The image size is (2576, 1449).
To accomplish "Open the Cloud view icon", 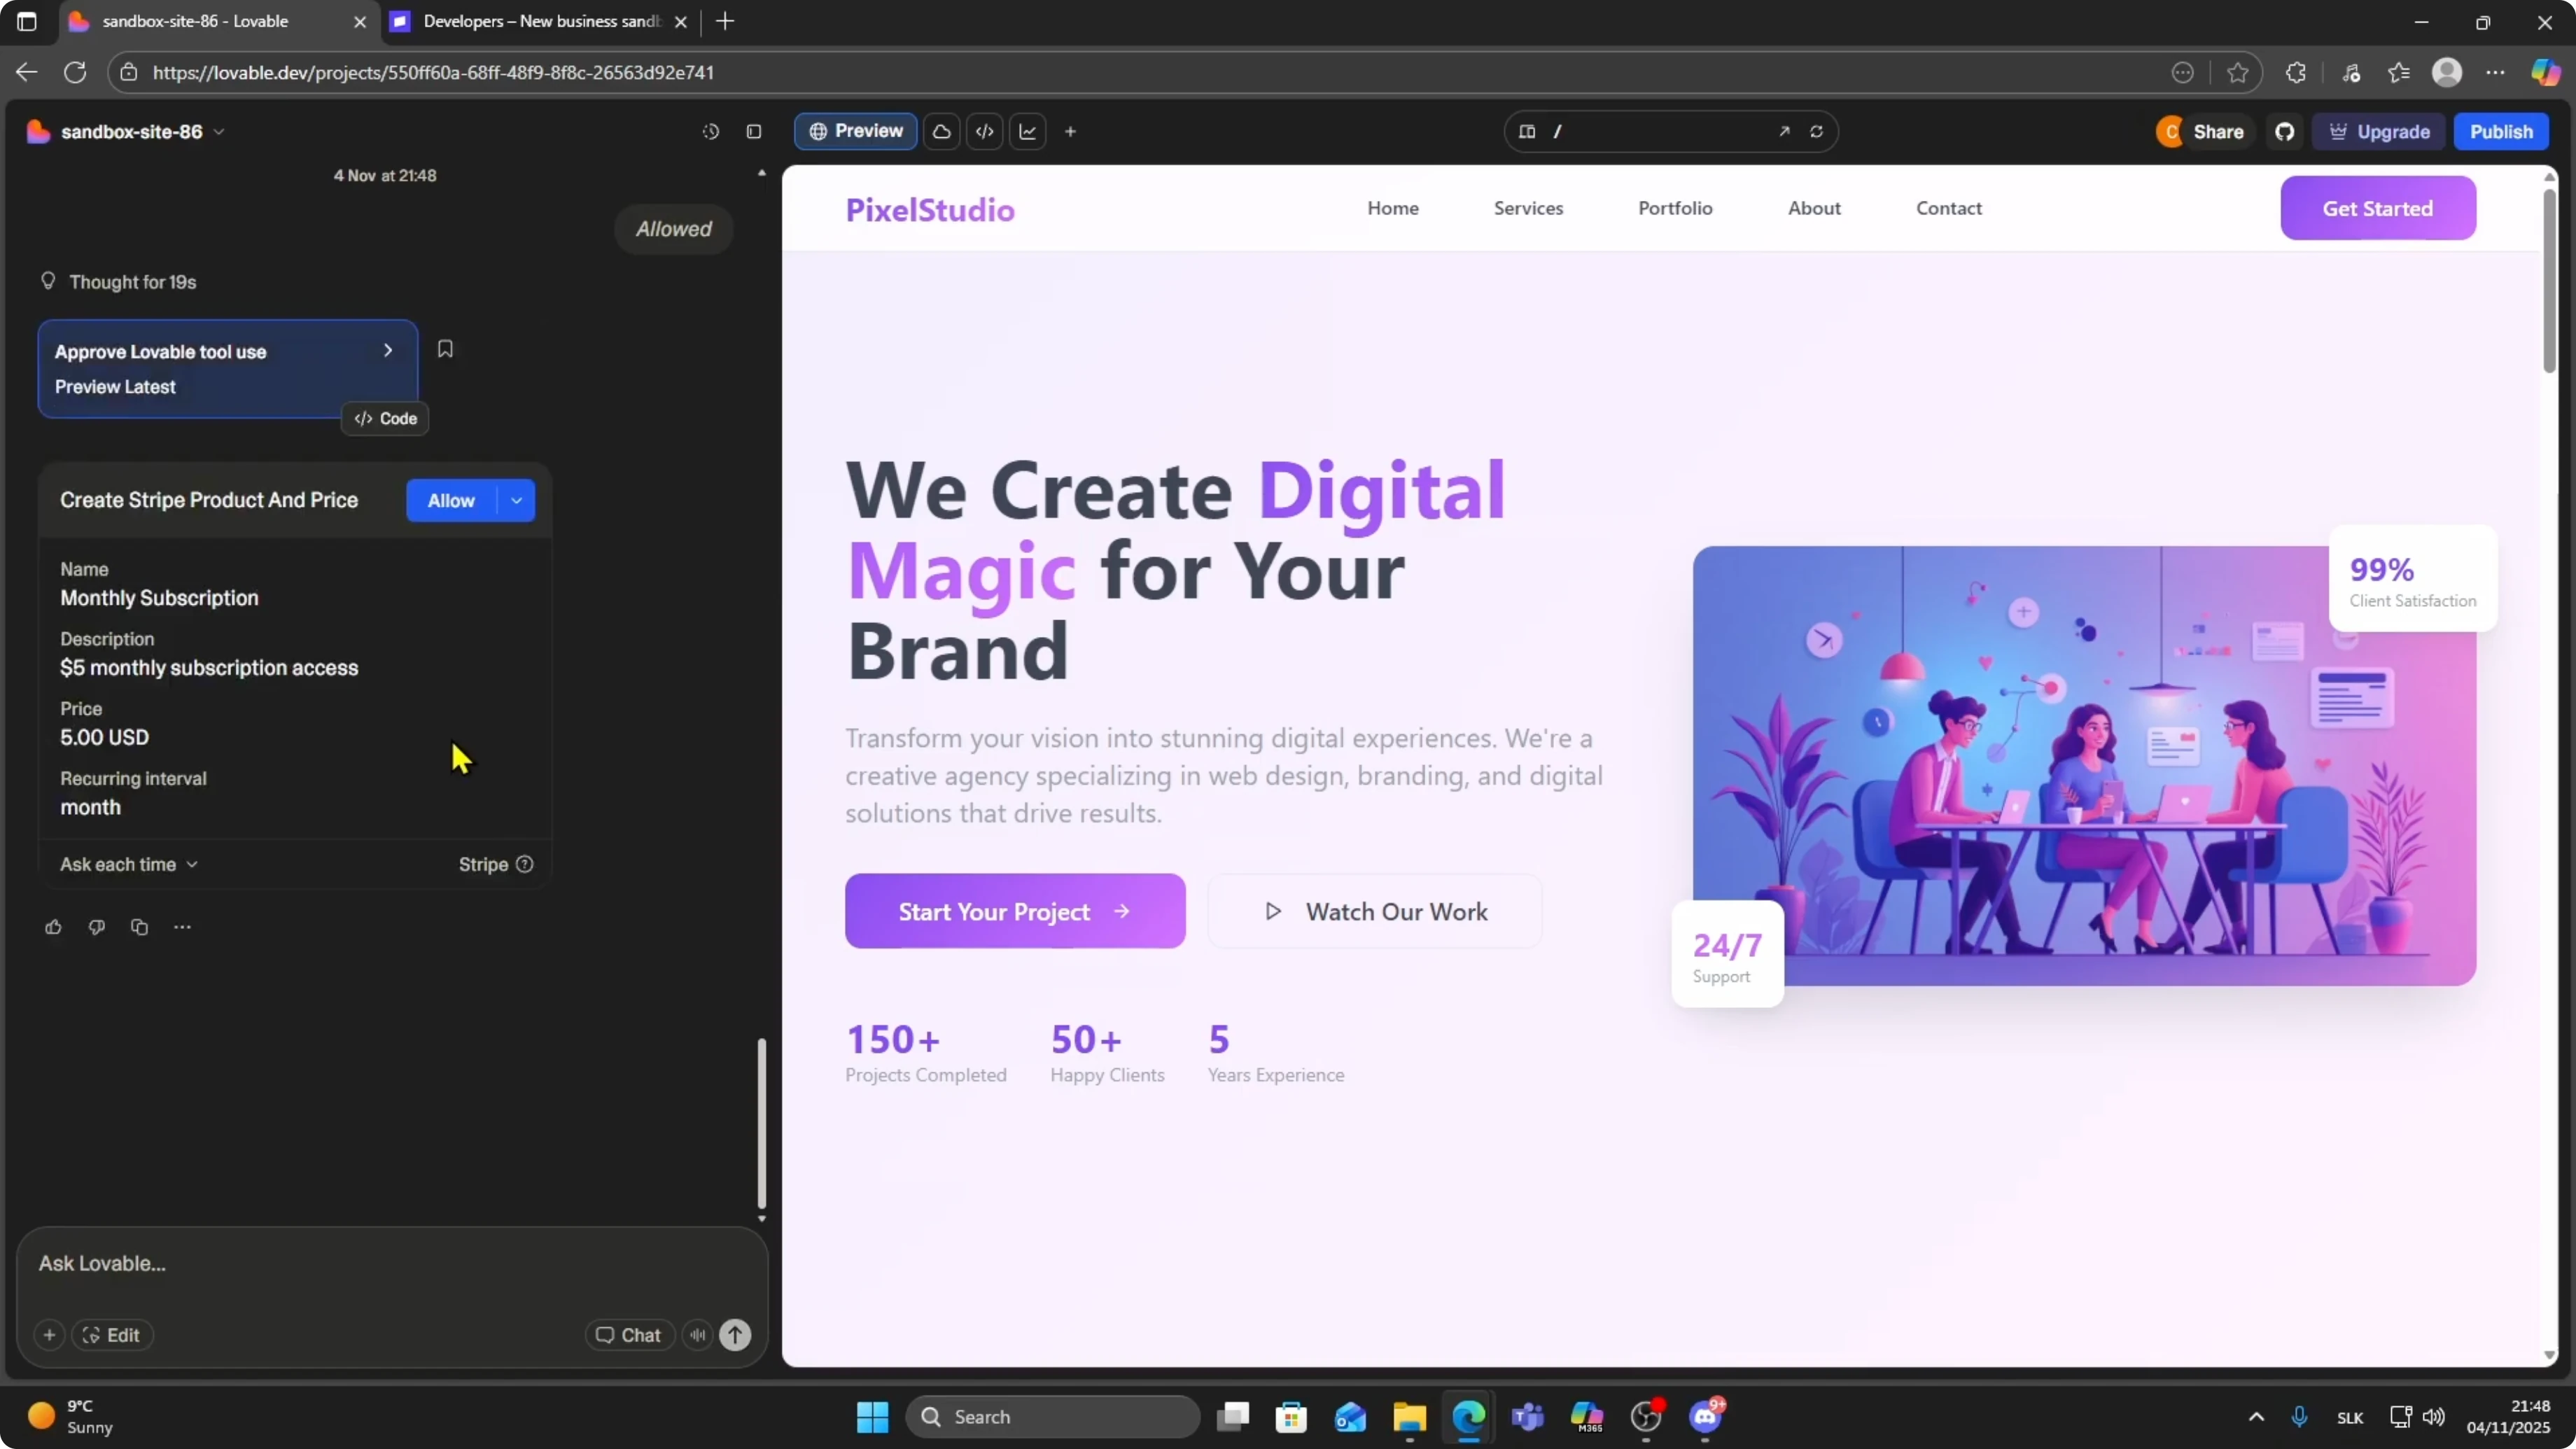I will tap(941, 132).
